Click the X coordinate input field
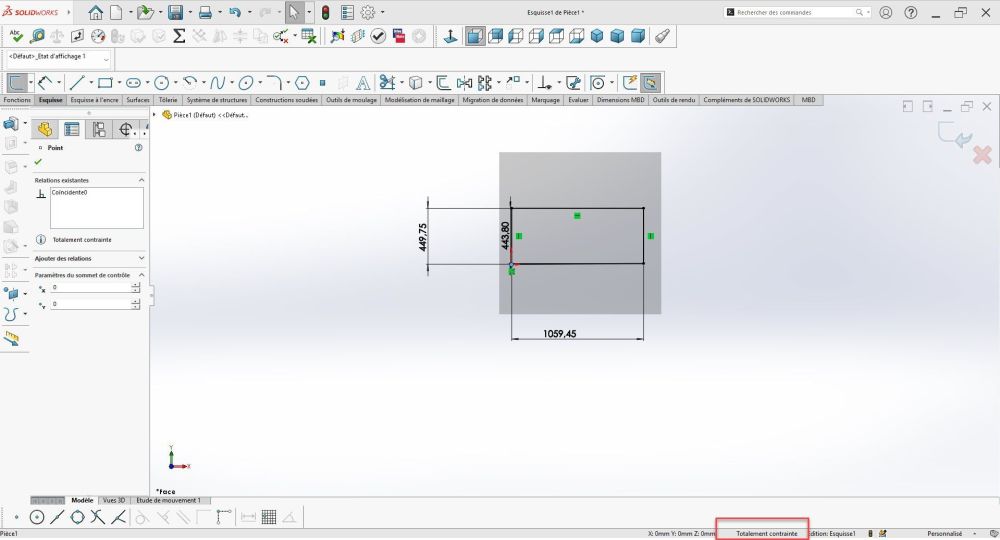The height and width of the screenshot is (540, 1000). (91, 288)
